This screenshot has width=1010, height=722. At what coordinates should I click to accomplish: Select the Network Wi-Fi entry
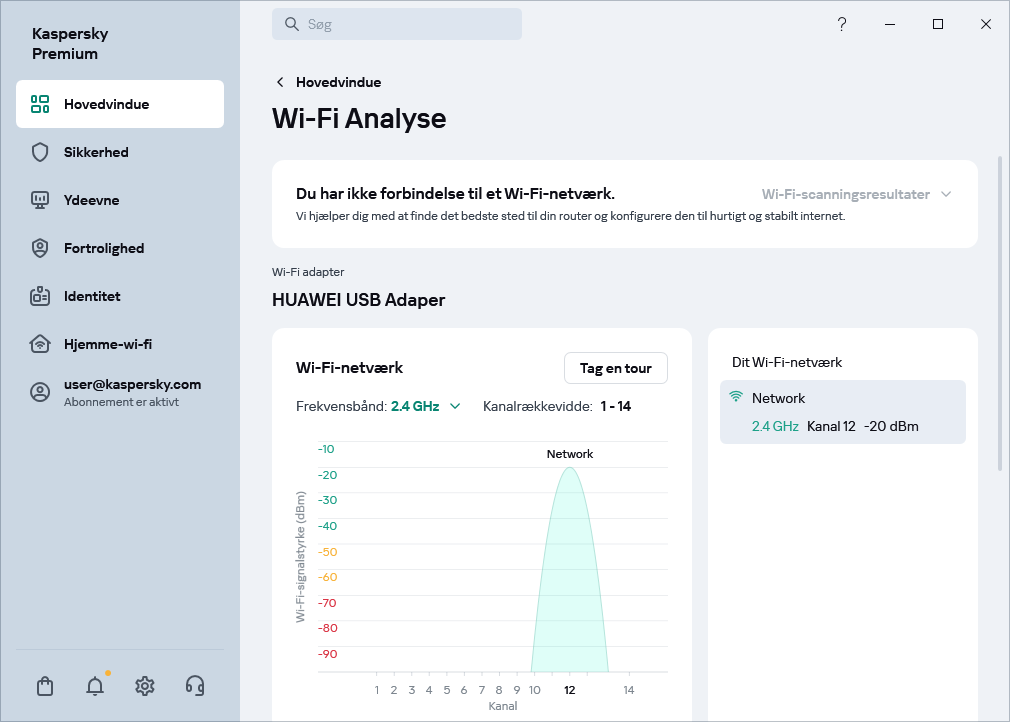point(842,411)
